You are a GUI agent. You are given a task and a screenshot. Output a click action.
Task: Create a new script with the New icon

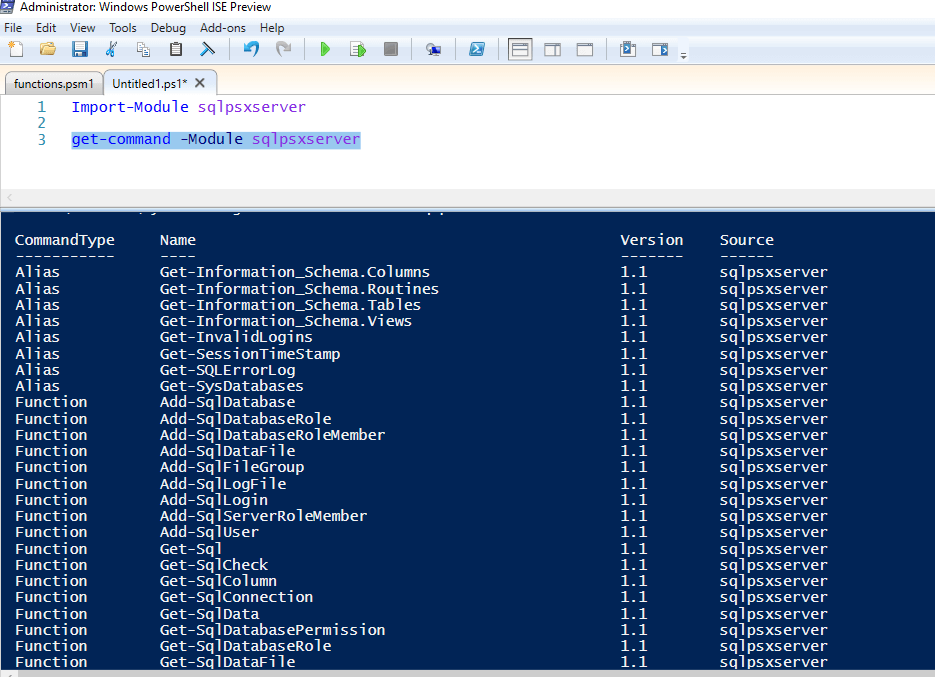16,50
